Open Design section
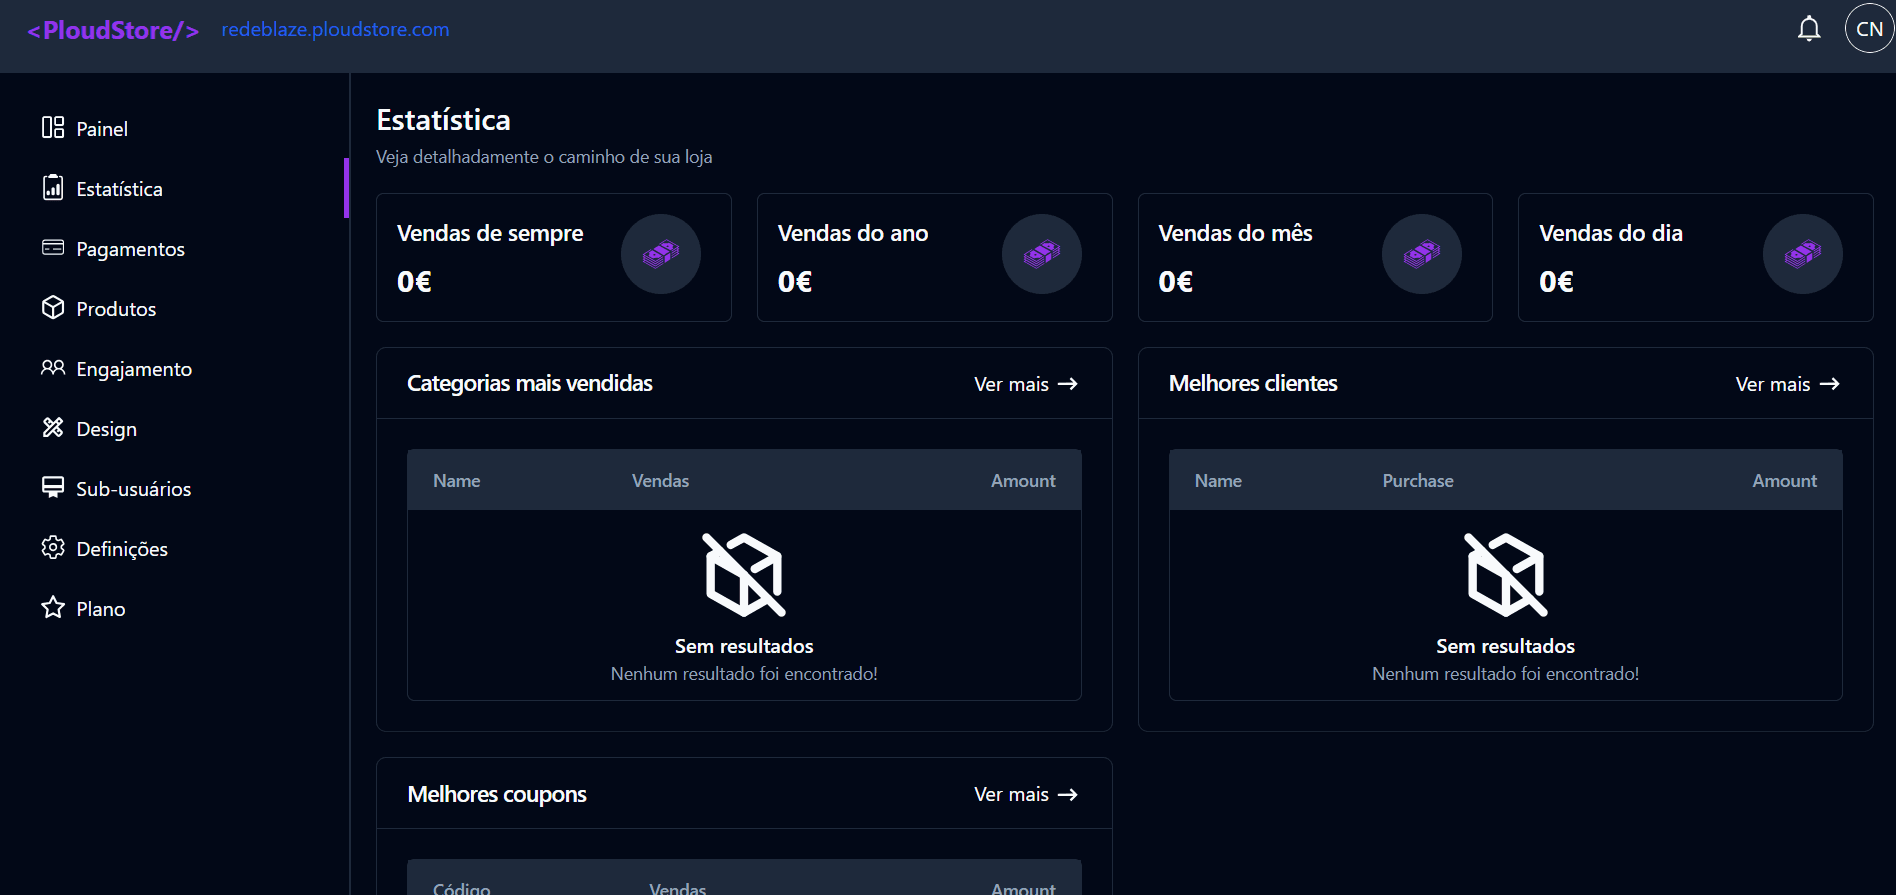 [106, 429]
